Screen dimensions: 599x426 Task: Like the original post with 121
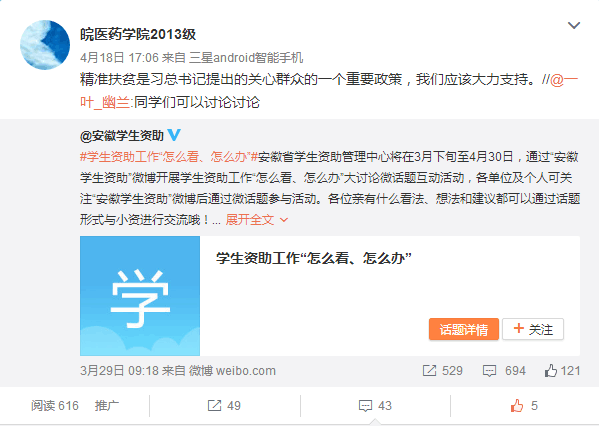tap(562, 371)
